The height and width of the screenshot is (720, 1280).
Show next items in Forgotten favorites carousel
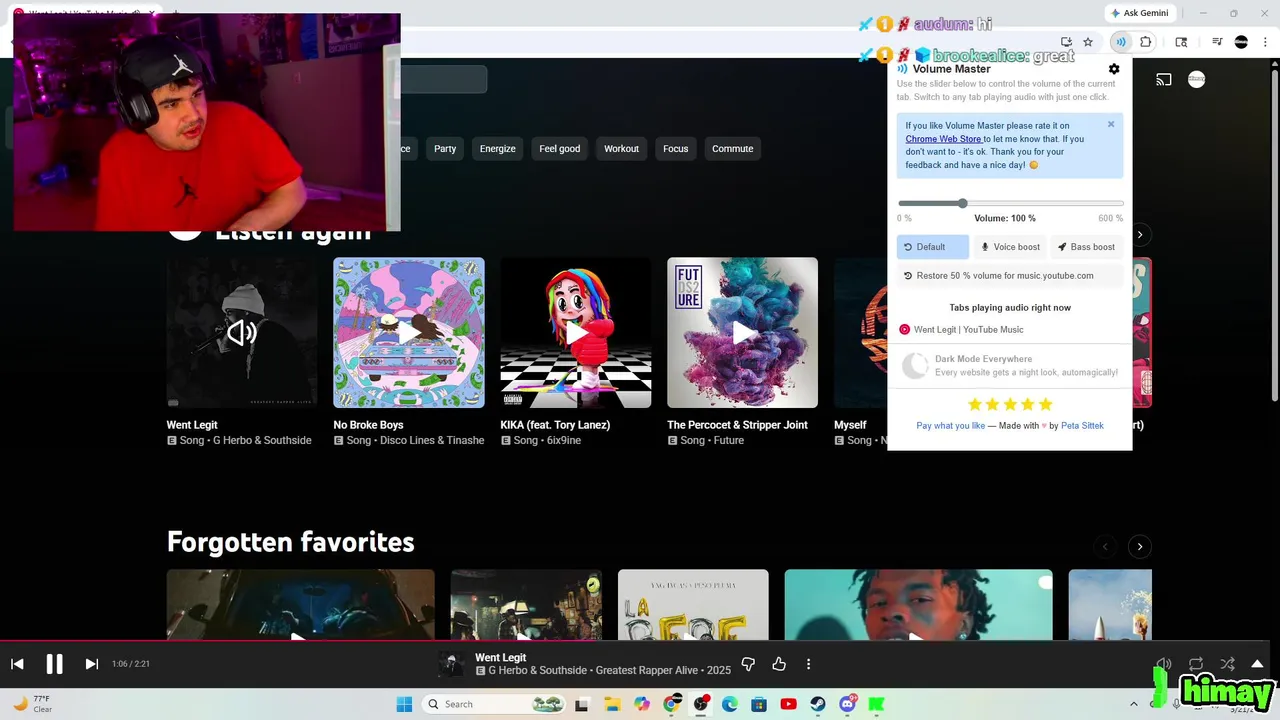point(1140,546)
